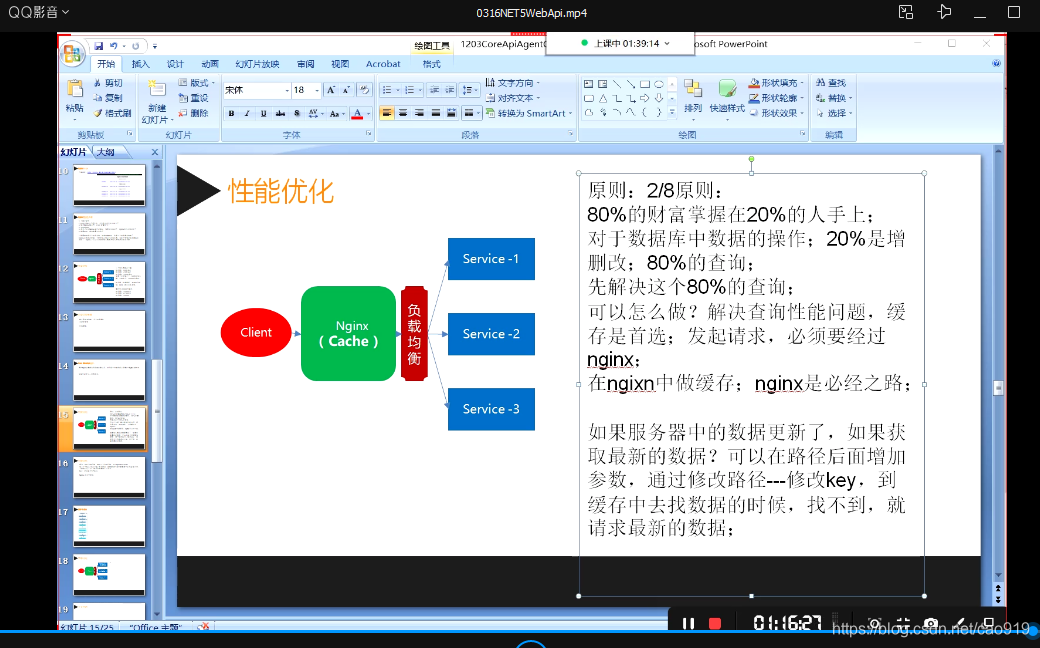
Task: Open the QQ影音 title menu dropdown
Action: (38, 13)
